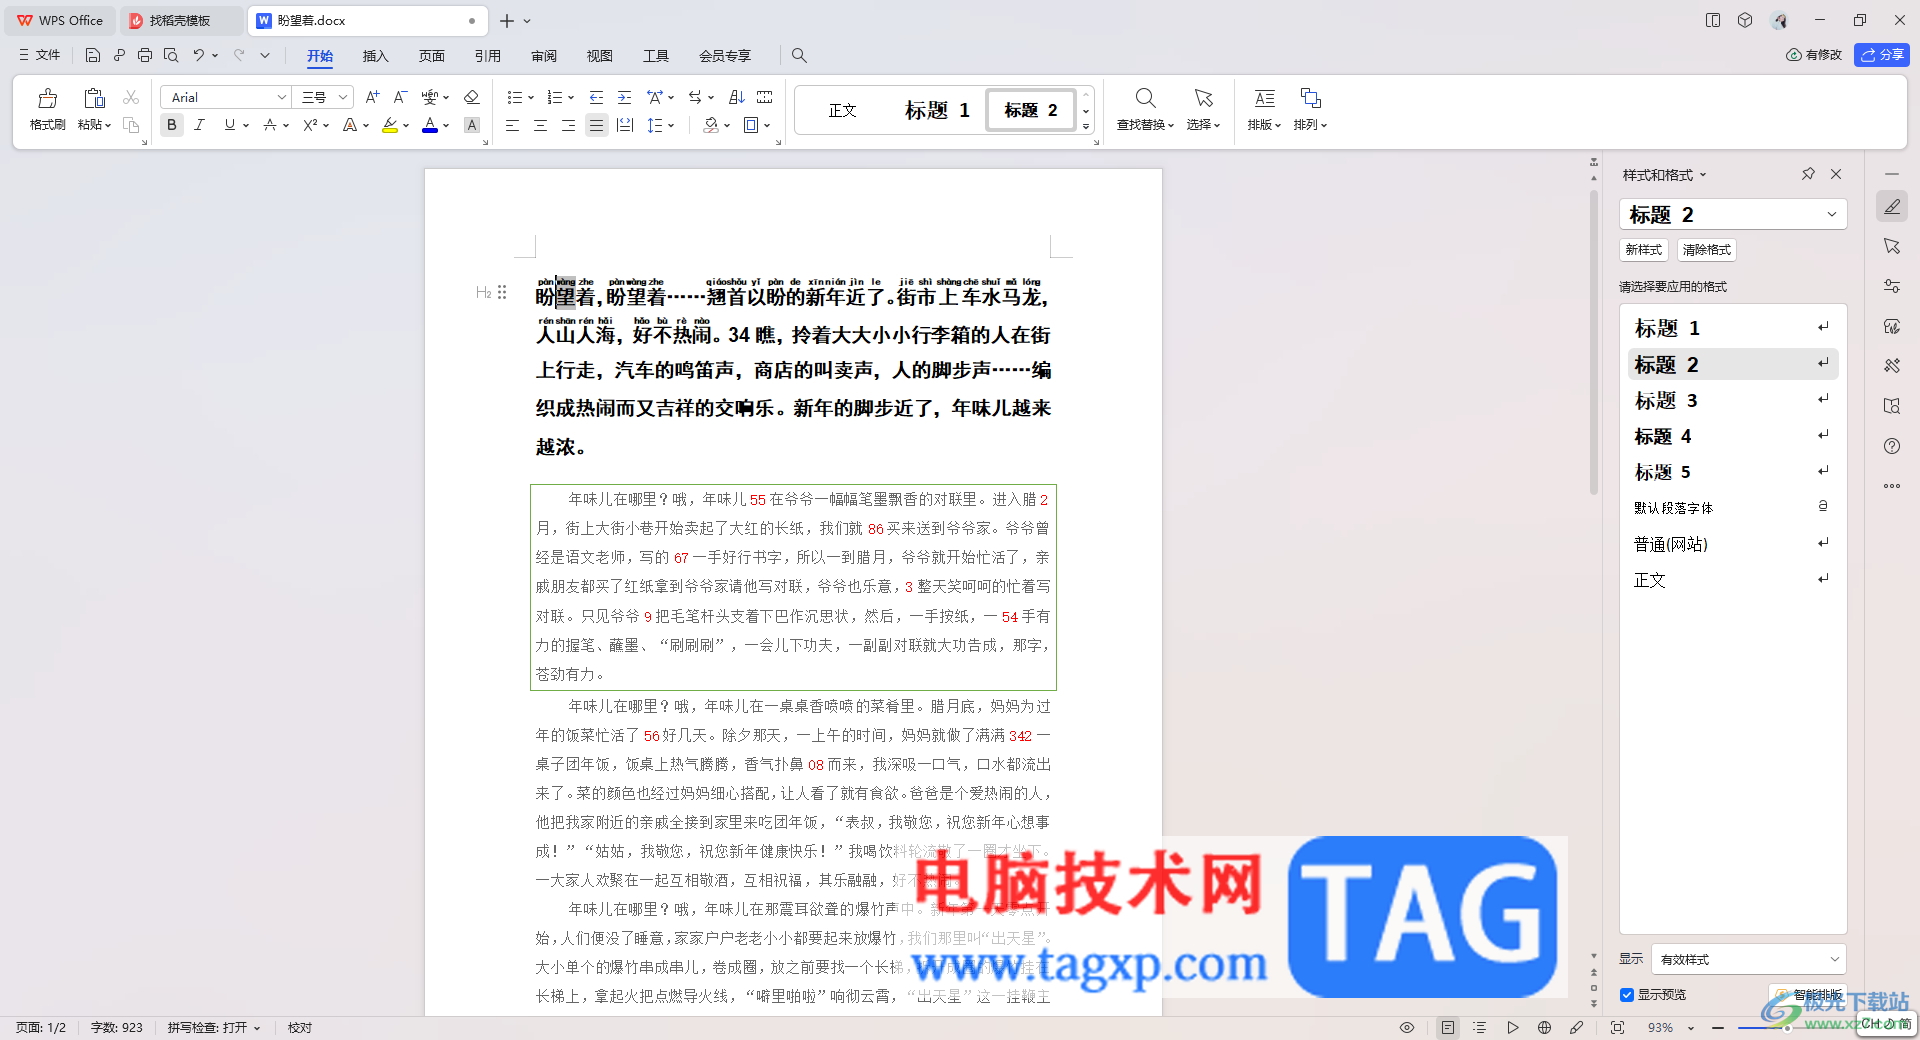Open the zoom percentage 93% dropdown
Screen dimensions: 1920x1040
(x=1691, y=1028)
